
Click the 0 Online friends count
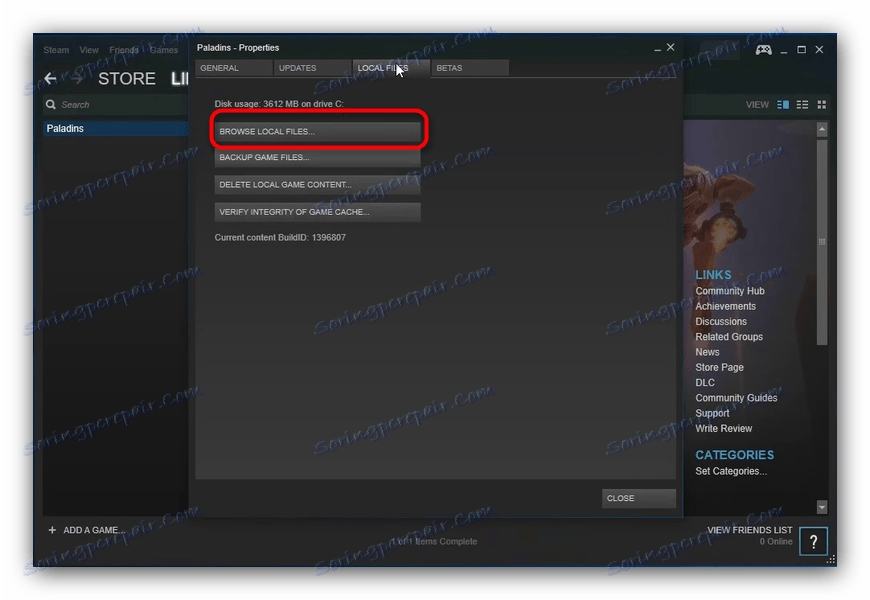tap(776, 542)
